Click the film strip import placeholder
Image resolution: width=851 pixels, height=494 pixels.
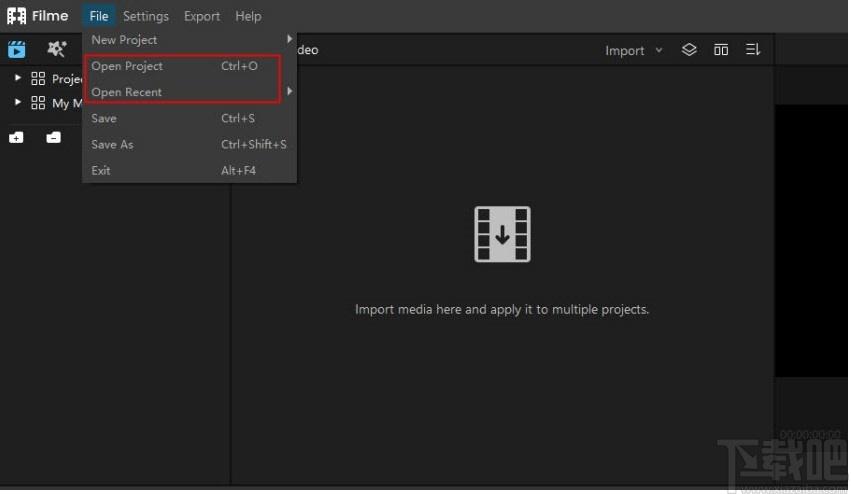[x=502, y=234]
